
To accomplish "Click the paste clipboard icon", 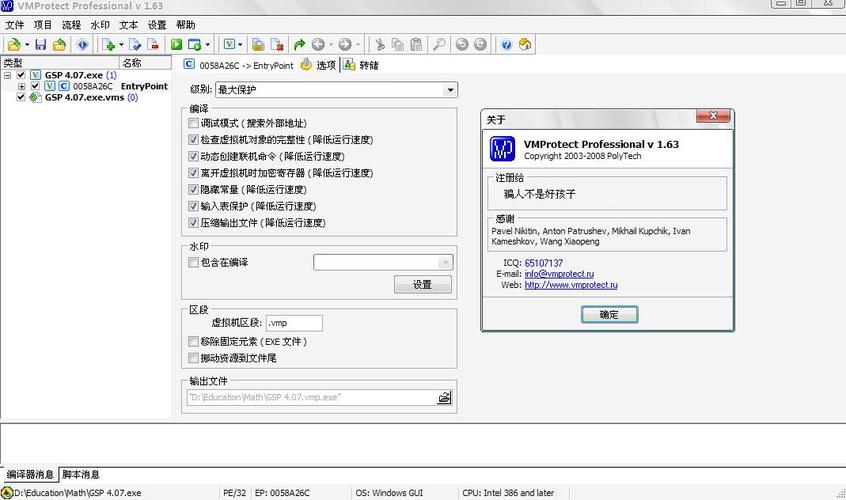I will (416, 45).
